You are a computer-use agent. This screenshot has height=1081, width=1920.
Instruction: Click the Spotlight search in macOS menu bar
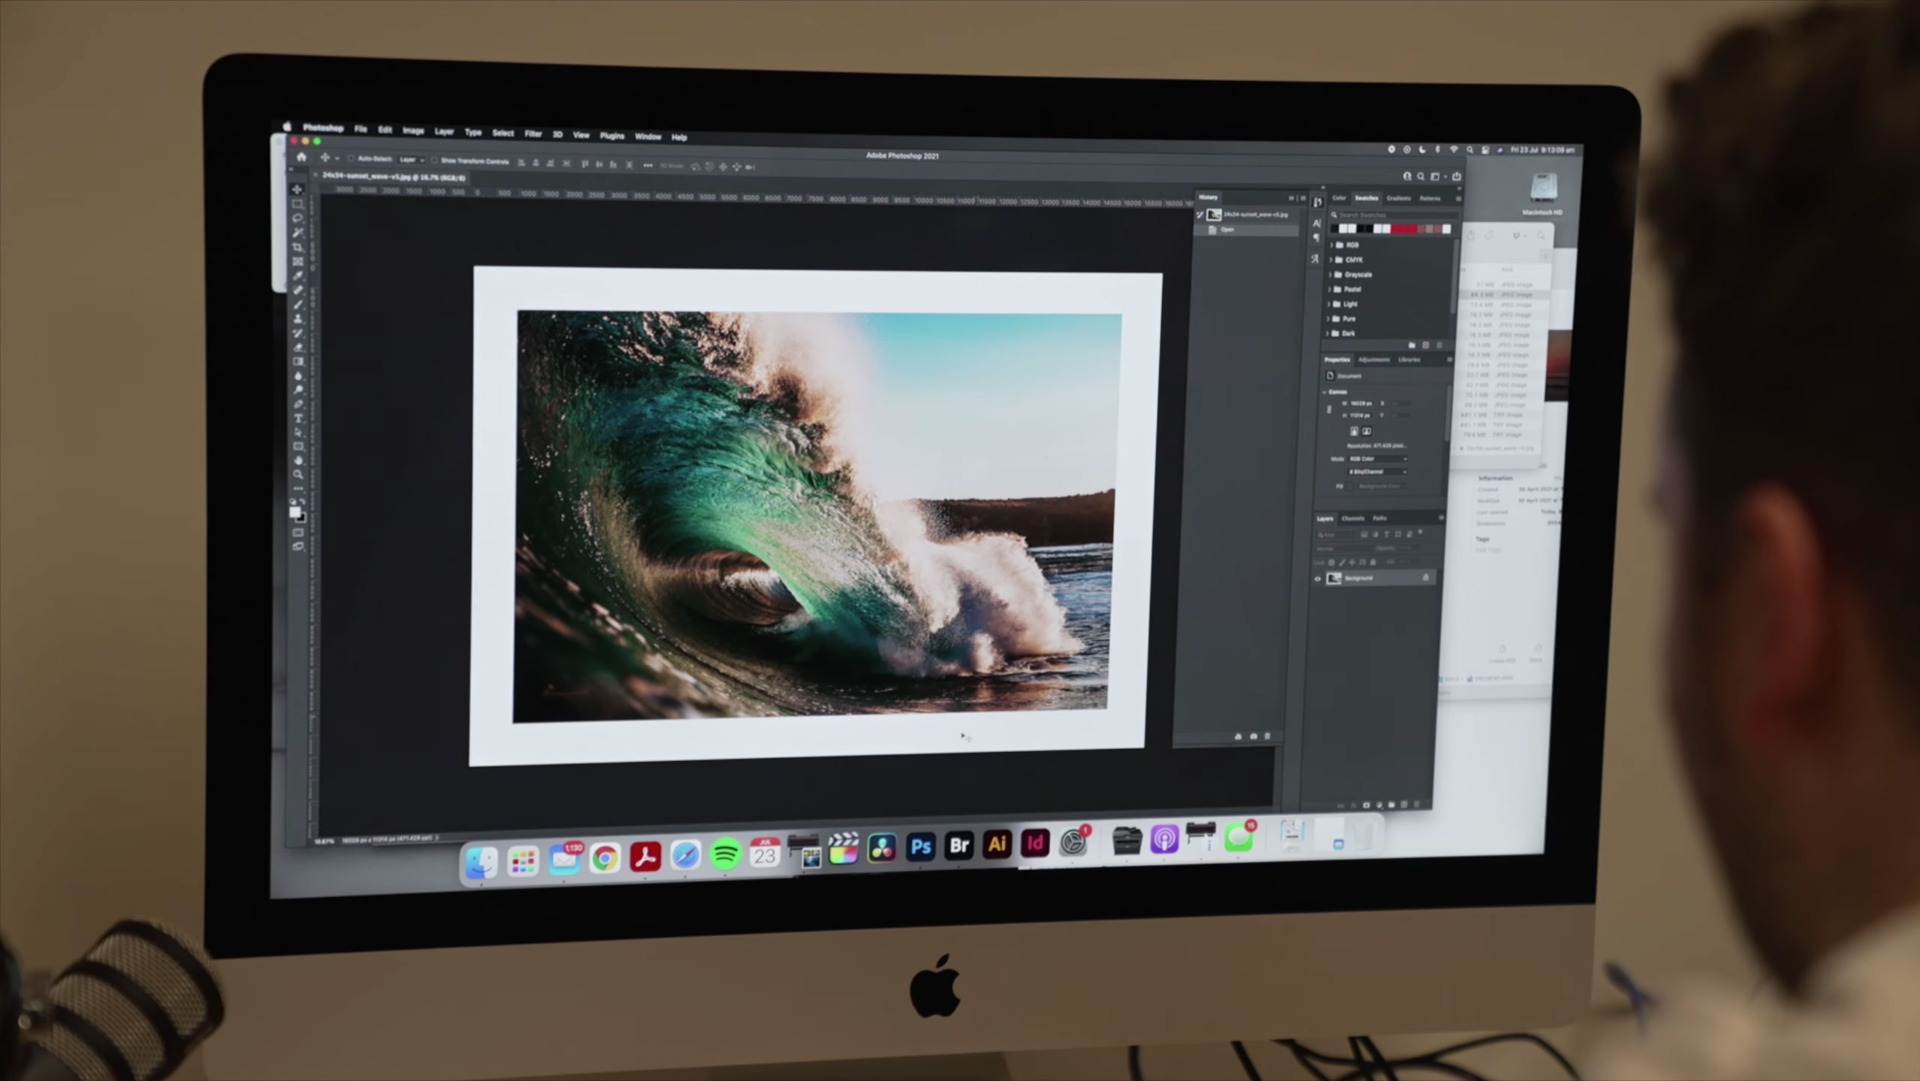coord(1470,150)
